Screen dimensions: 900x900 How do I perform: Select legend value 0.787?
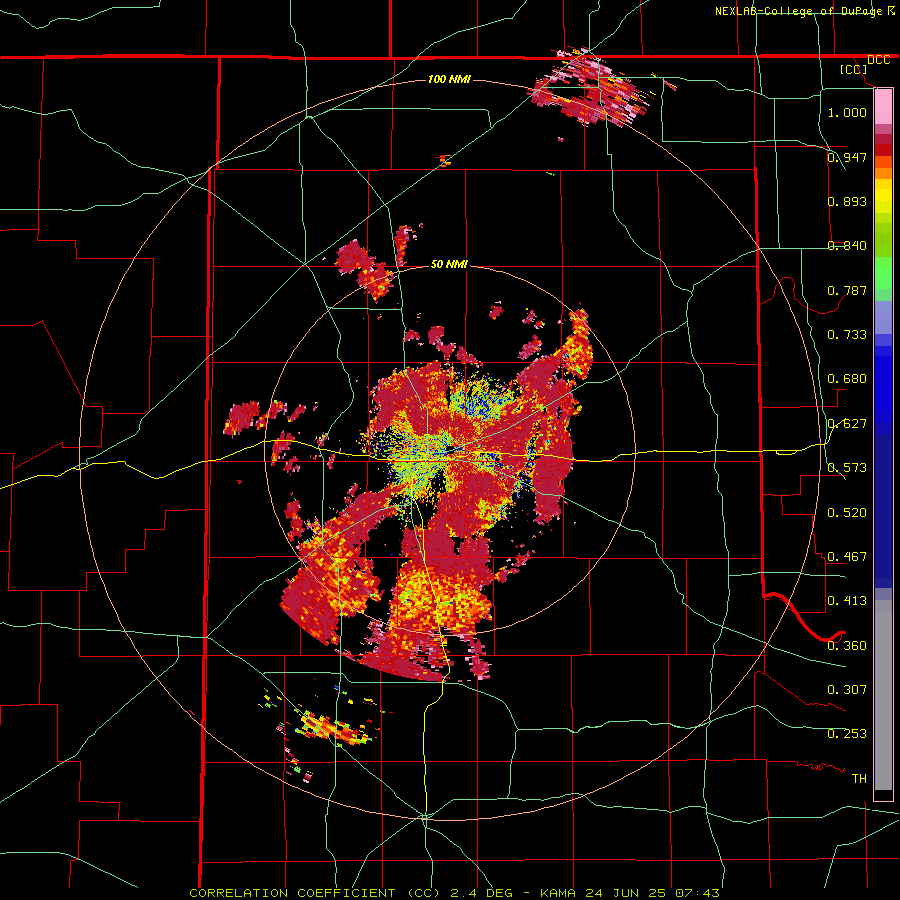(847, 290)
